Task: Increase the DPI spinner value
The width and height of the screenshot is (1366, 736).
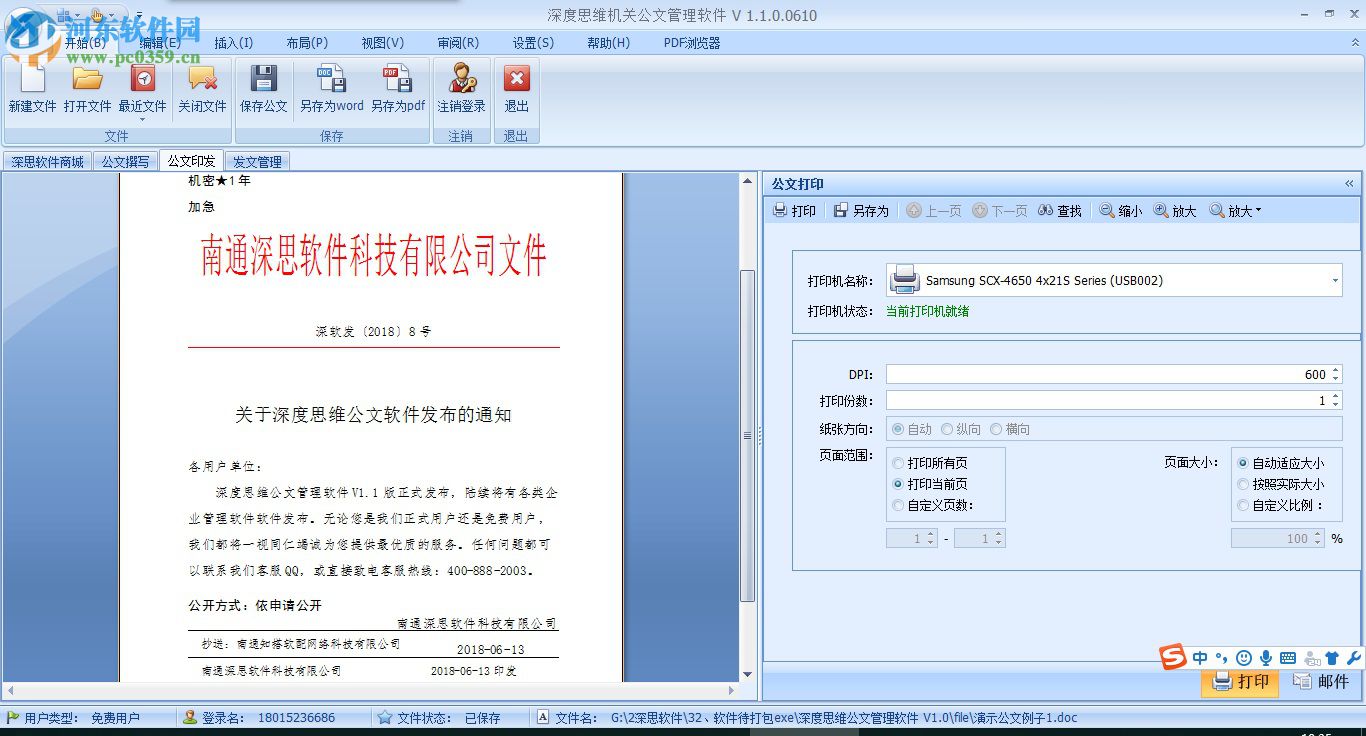Action: 1335,370
